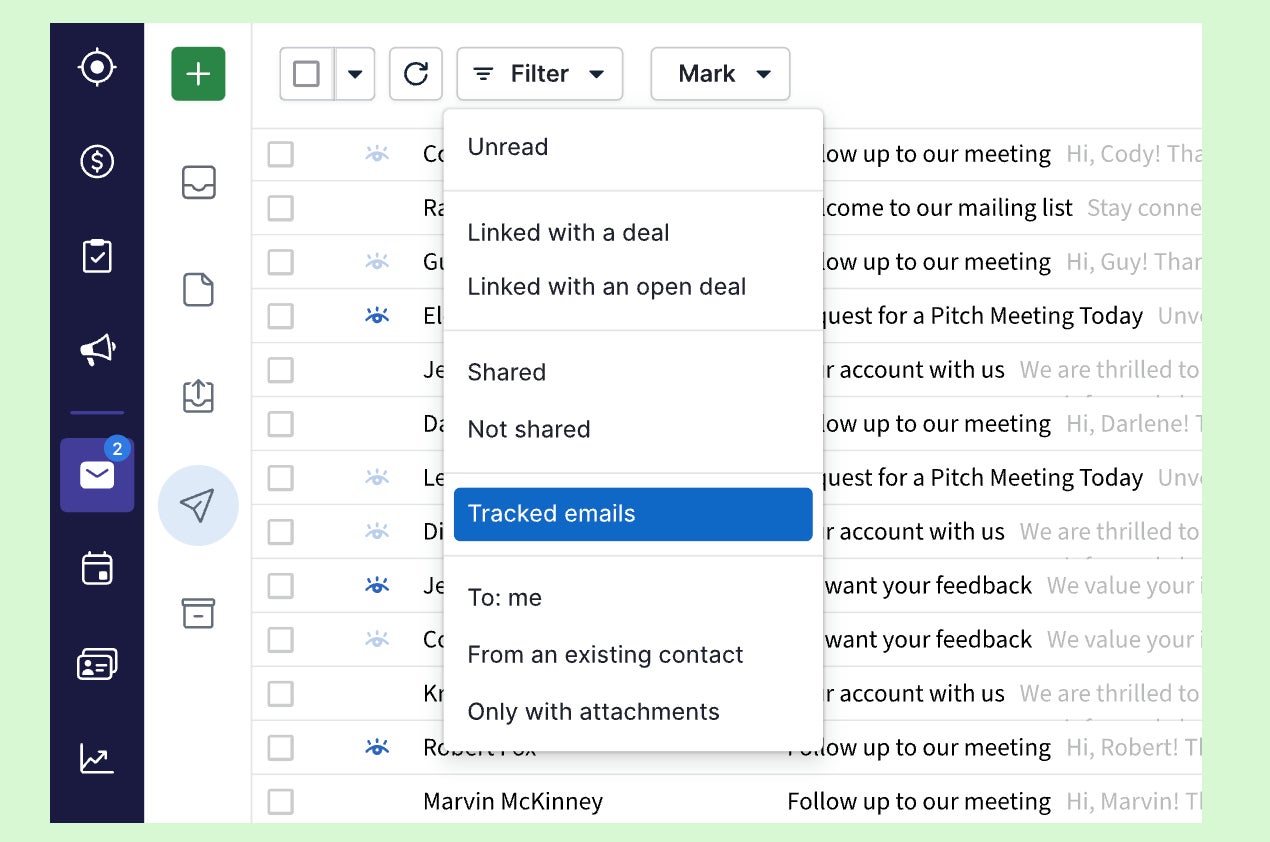Click dark eye icon on row starting Je feedback
The height and width of the screenshot is (842, 1270).
click(x=377, y=586)
